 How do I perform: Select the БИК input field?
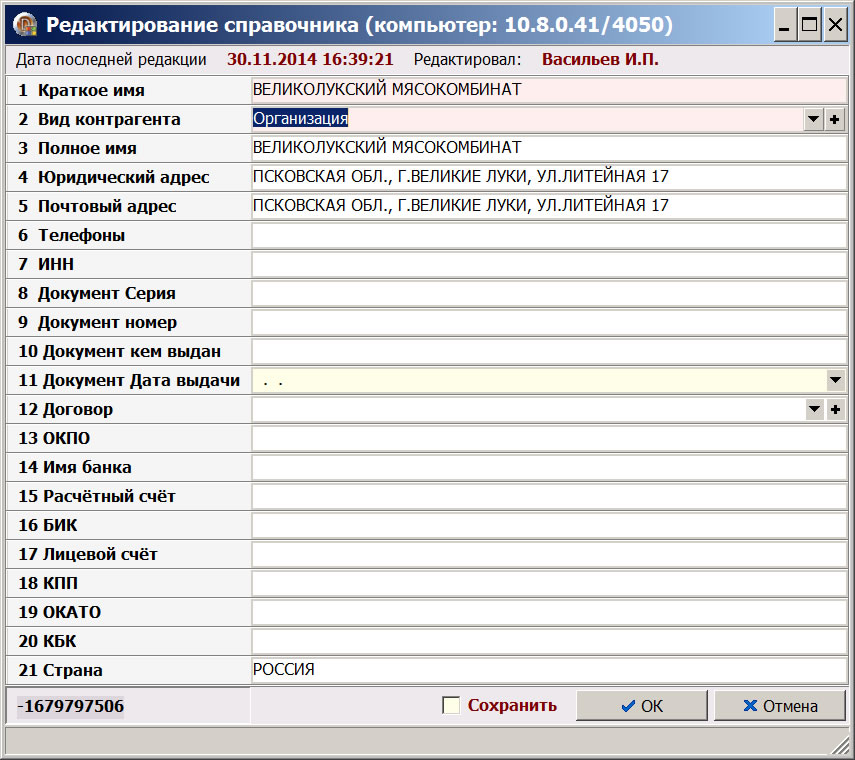click(548, 526)
